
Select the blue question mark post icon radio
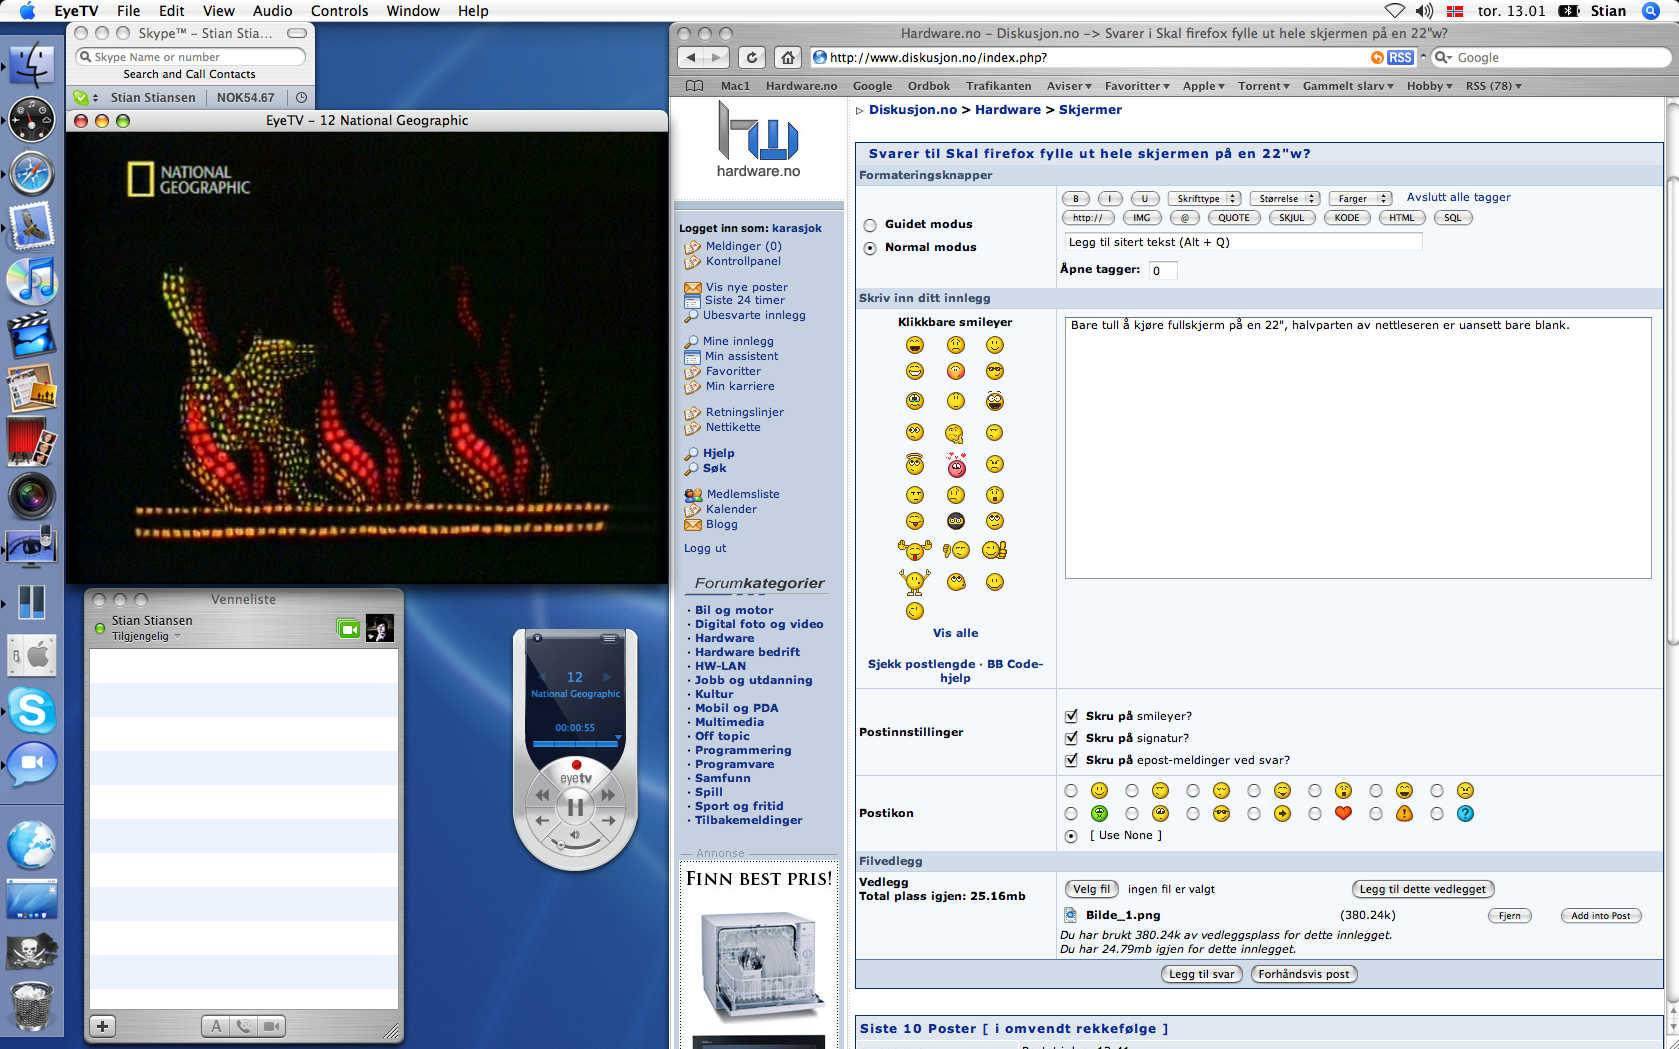click(x=1437, y=814)
